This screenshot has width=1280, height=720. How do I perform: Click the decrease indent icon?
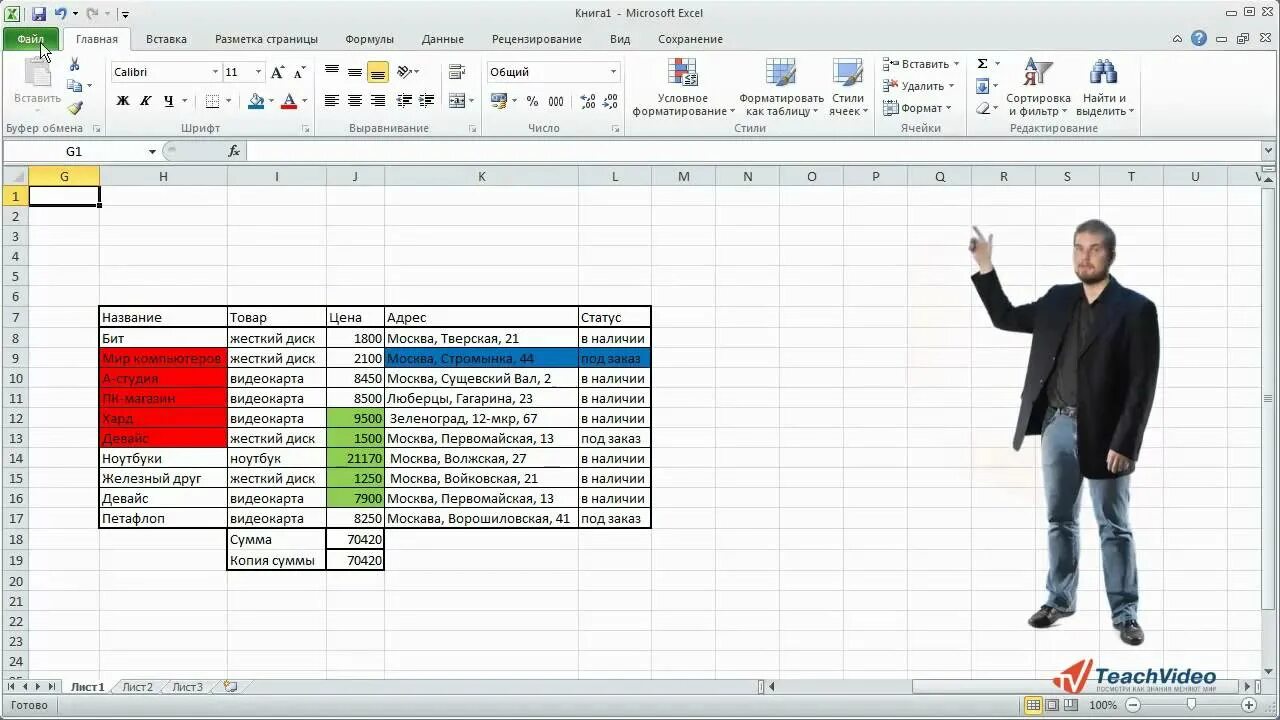[x=404, y=101]
